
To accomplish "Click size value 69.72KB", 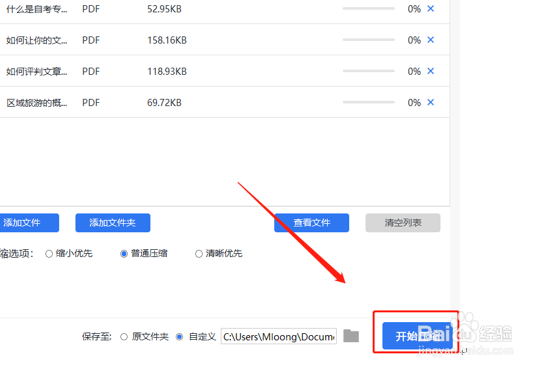I will (x=164, y=103).
